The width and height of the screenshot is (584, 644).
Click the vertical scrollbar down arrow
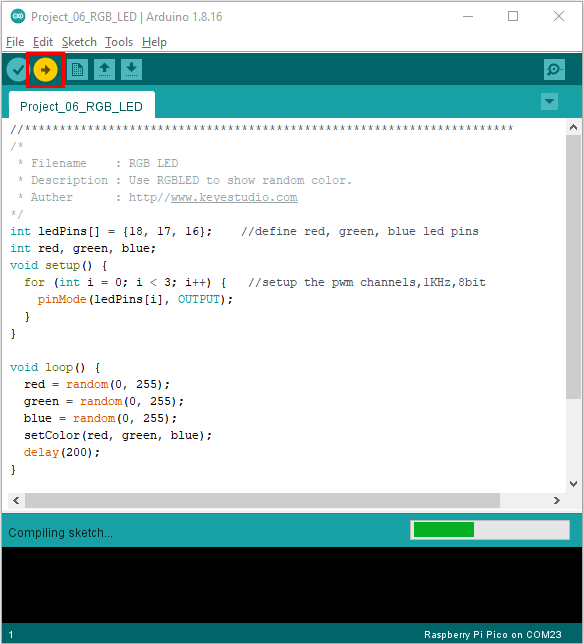573,484
